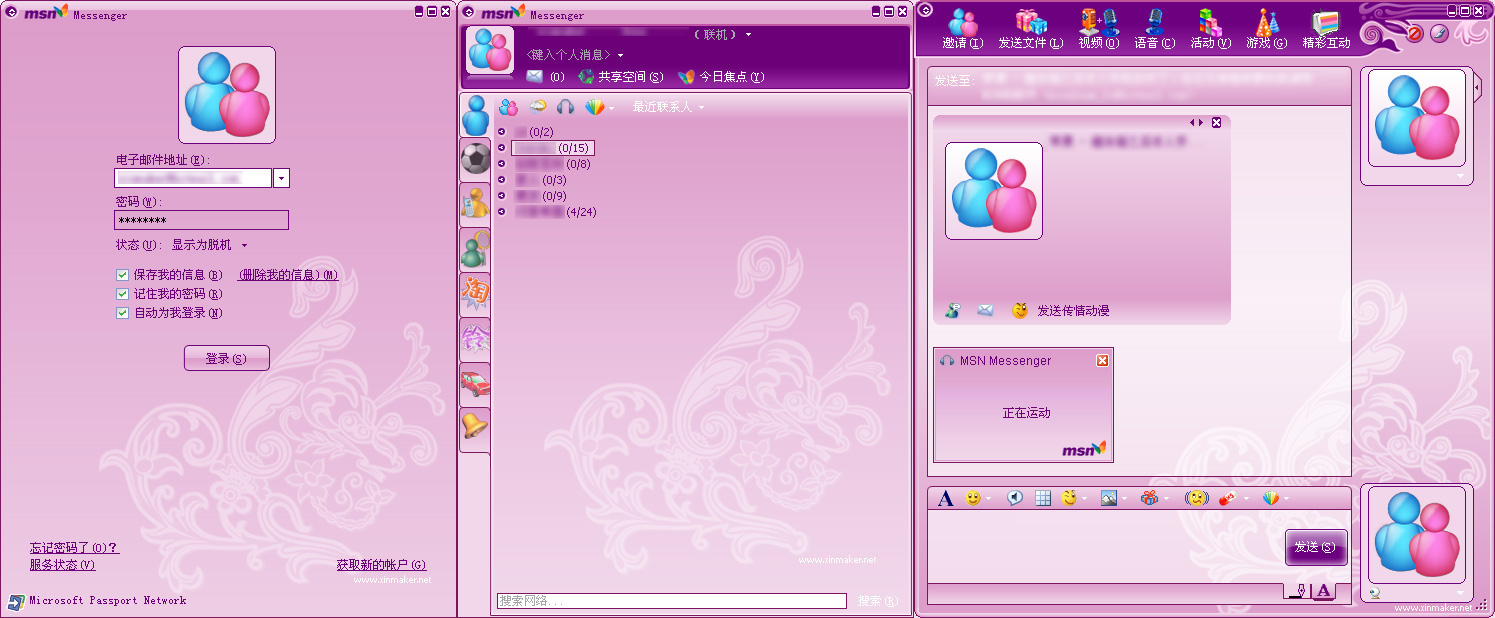This screenshot has height=618, width=1495.
Task: Click the 登录 sign-in button
Action: (227, 358)
